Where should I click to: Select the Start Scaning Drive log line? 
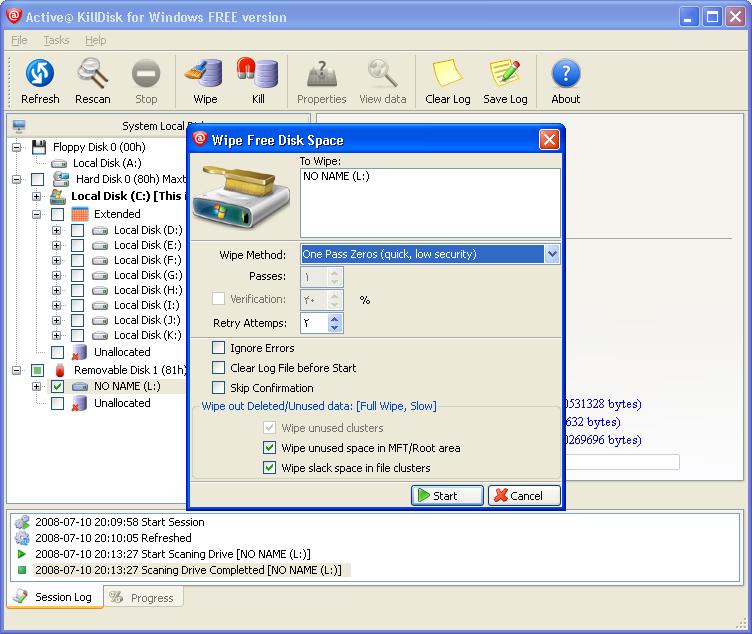click(173, 554)
